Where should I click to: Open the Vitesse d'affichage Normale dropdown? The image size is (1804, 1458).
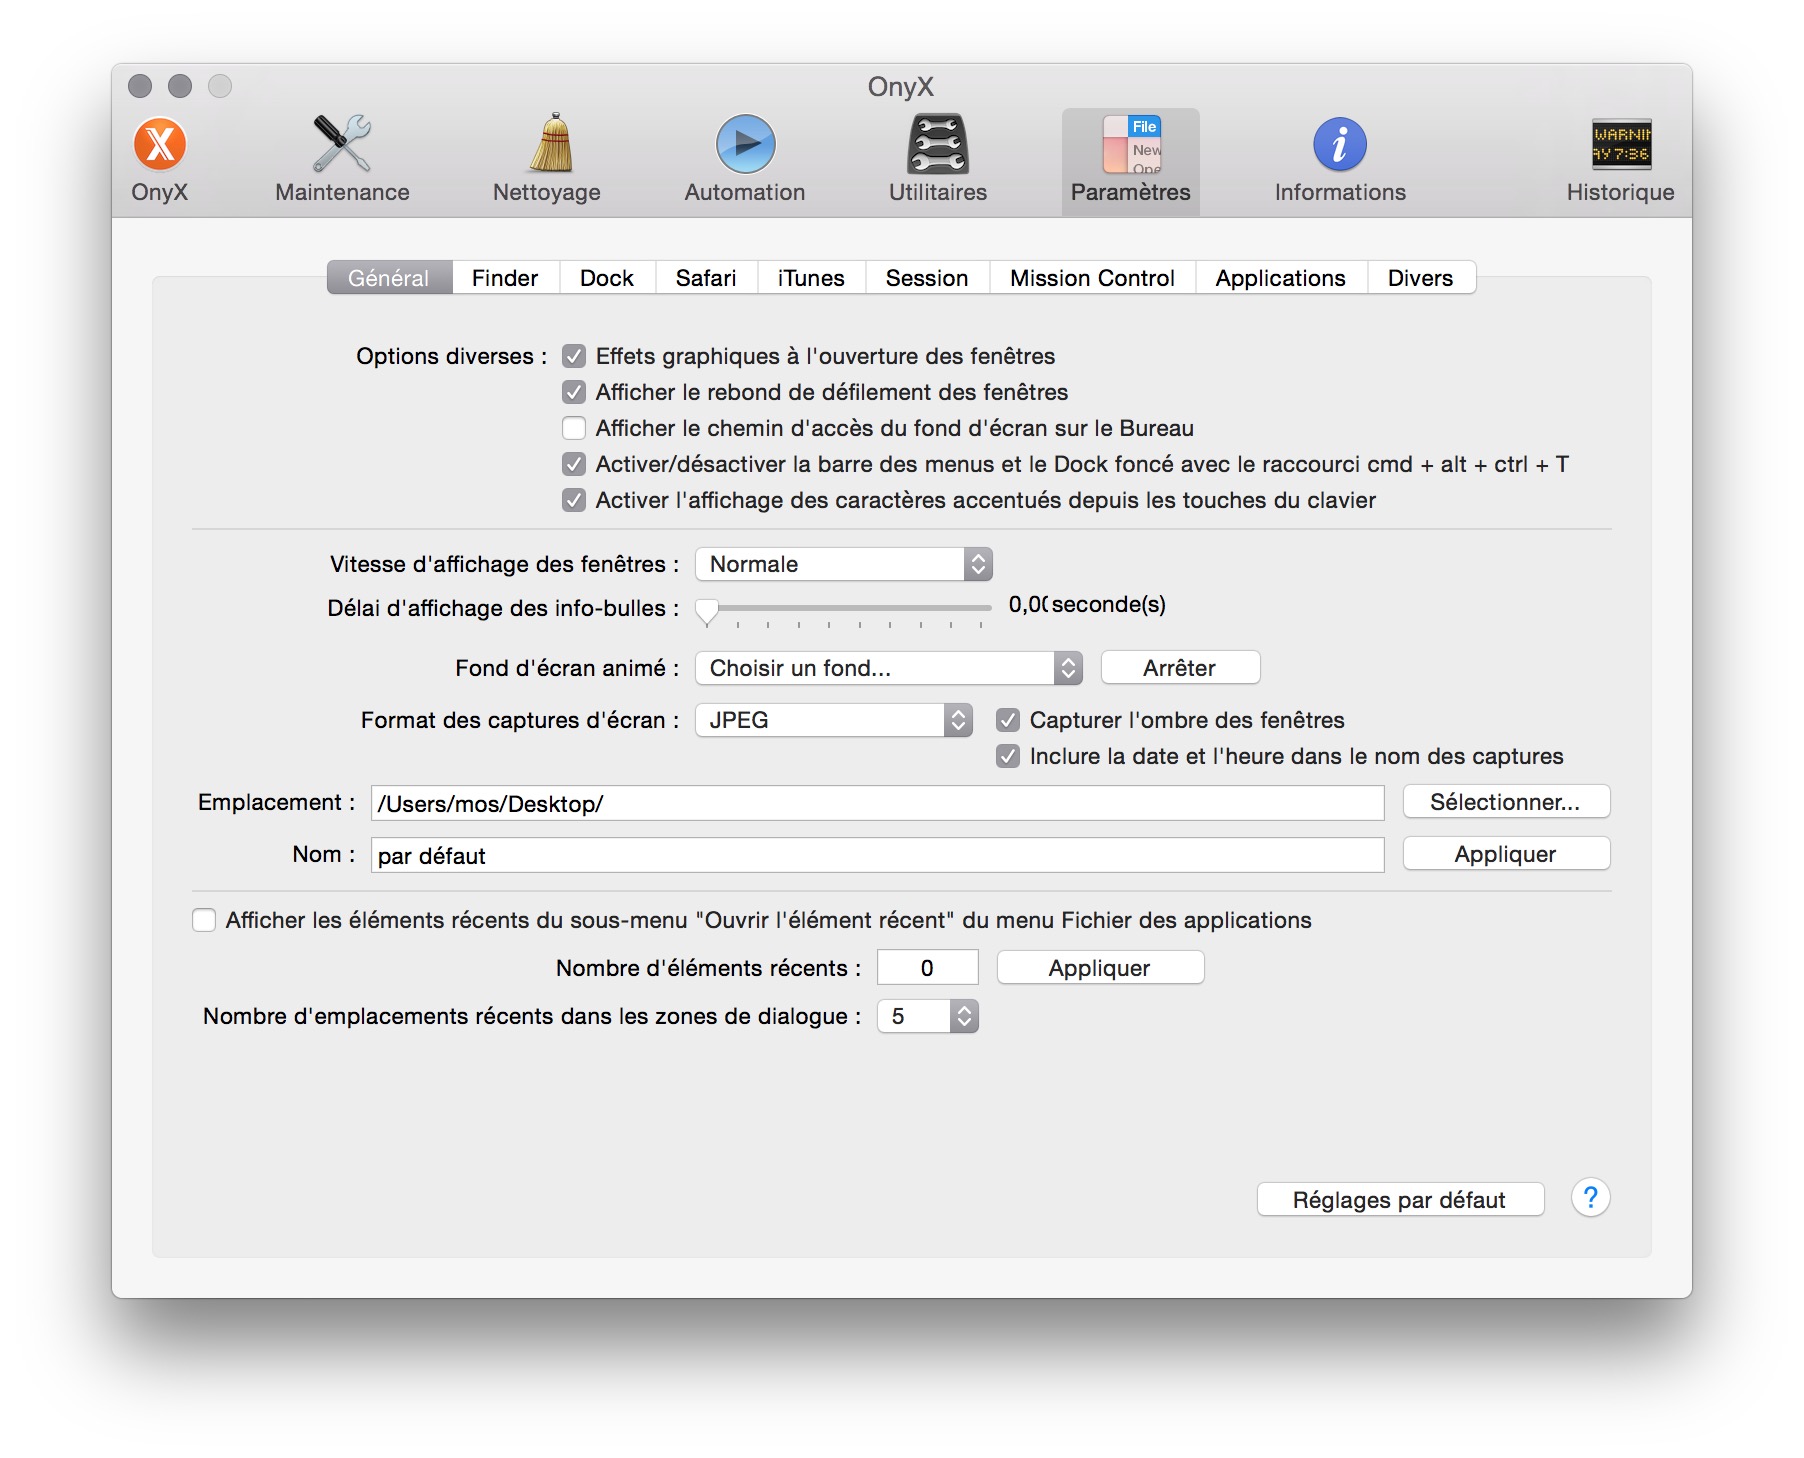844,564
